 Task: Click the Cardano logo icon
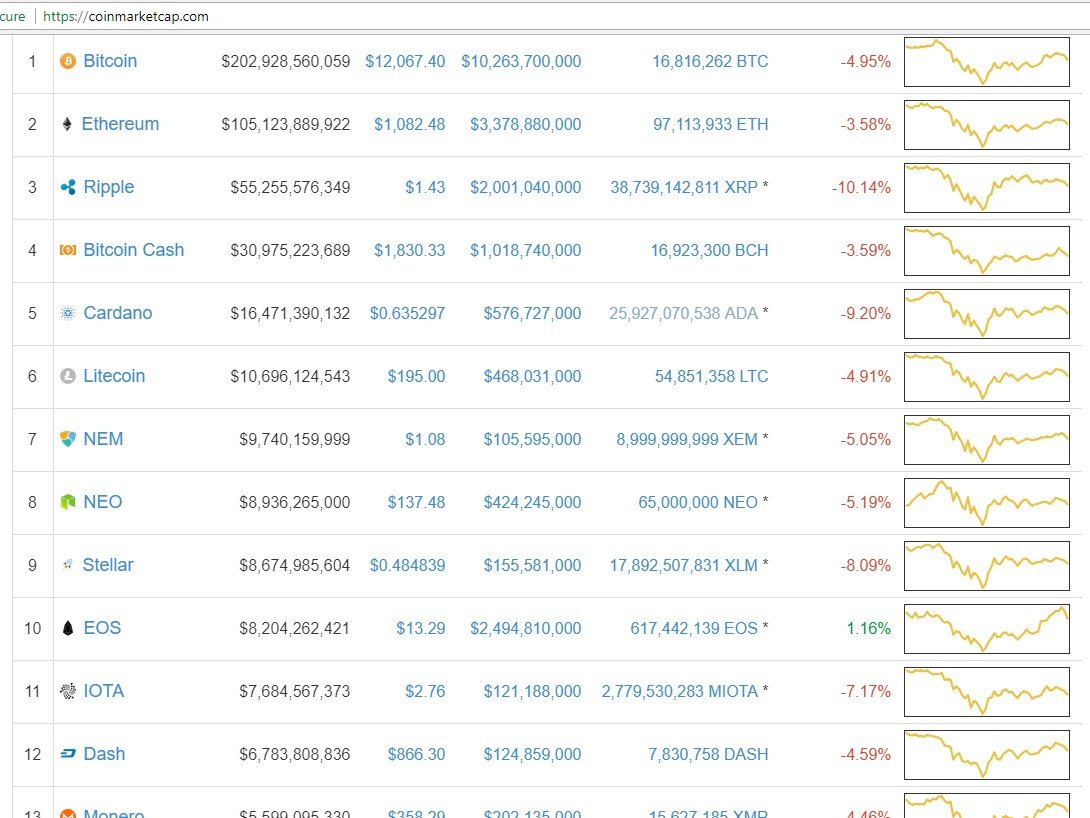point(67,313)
